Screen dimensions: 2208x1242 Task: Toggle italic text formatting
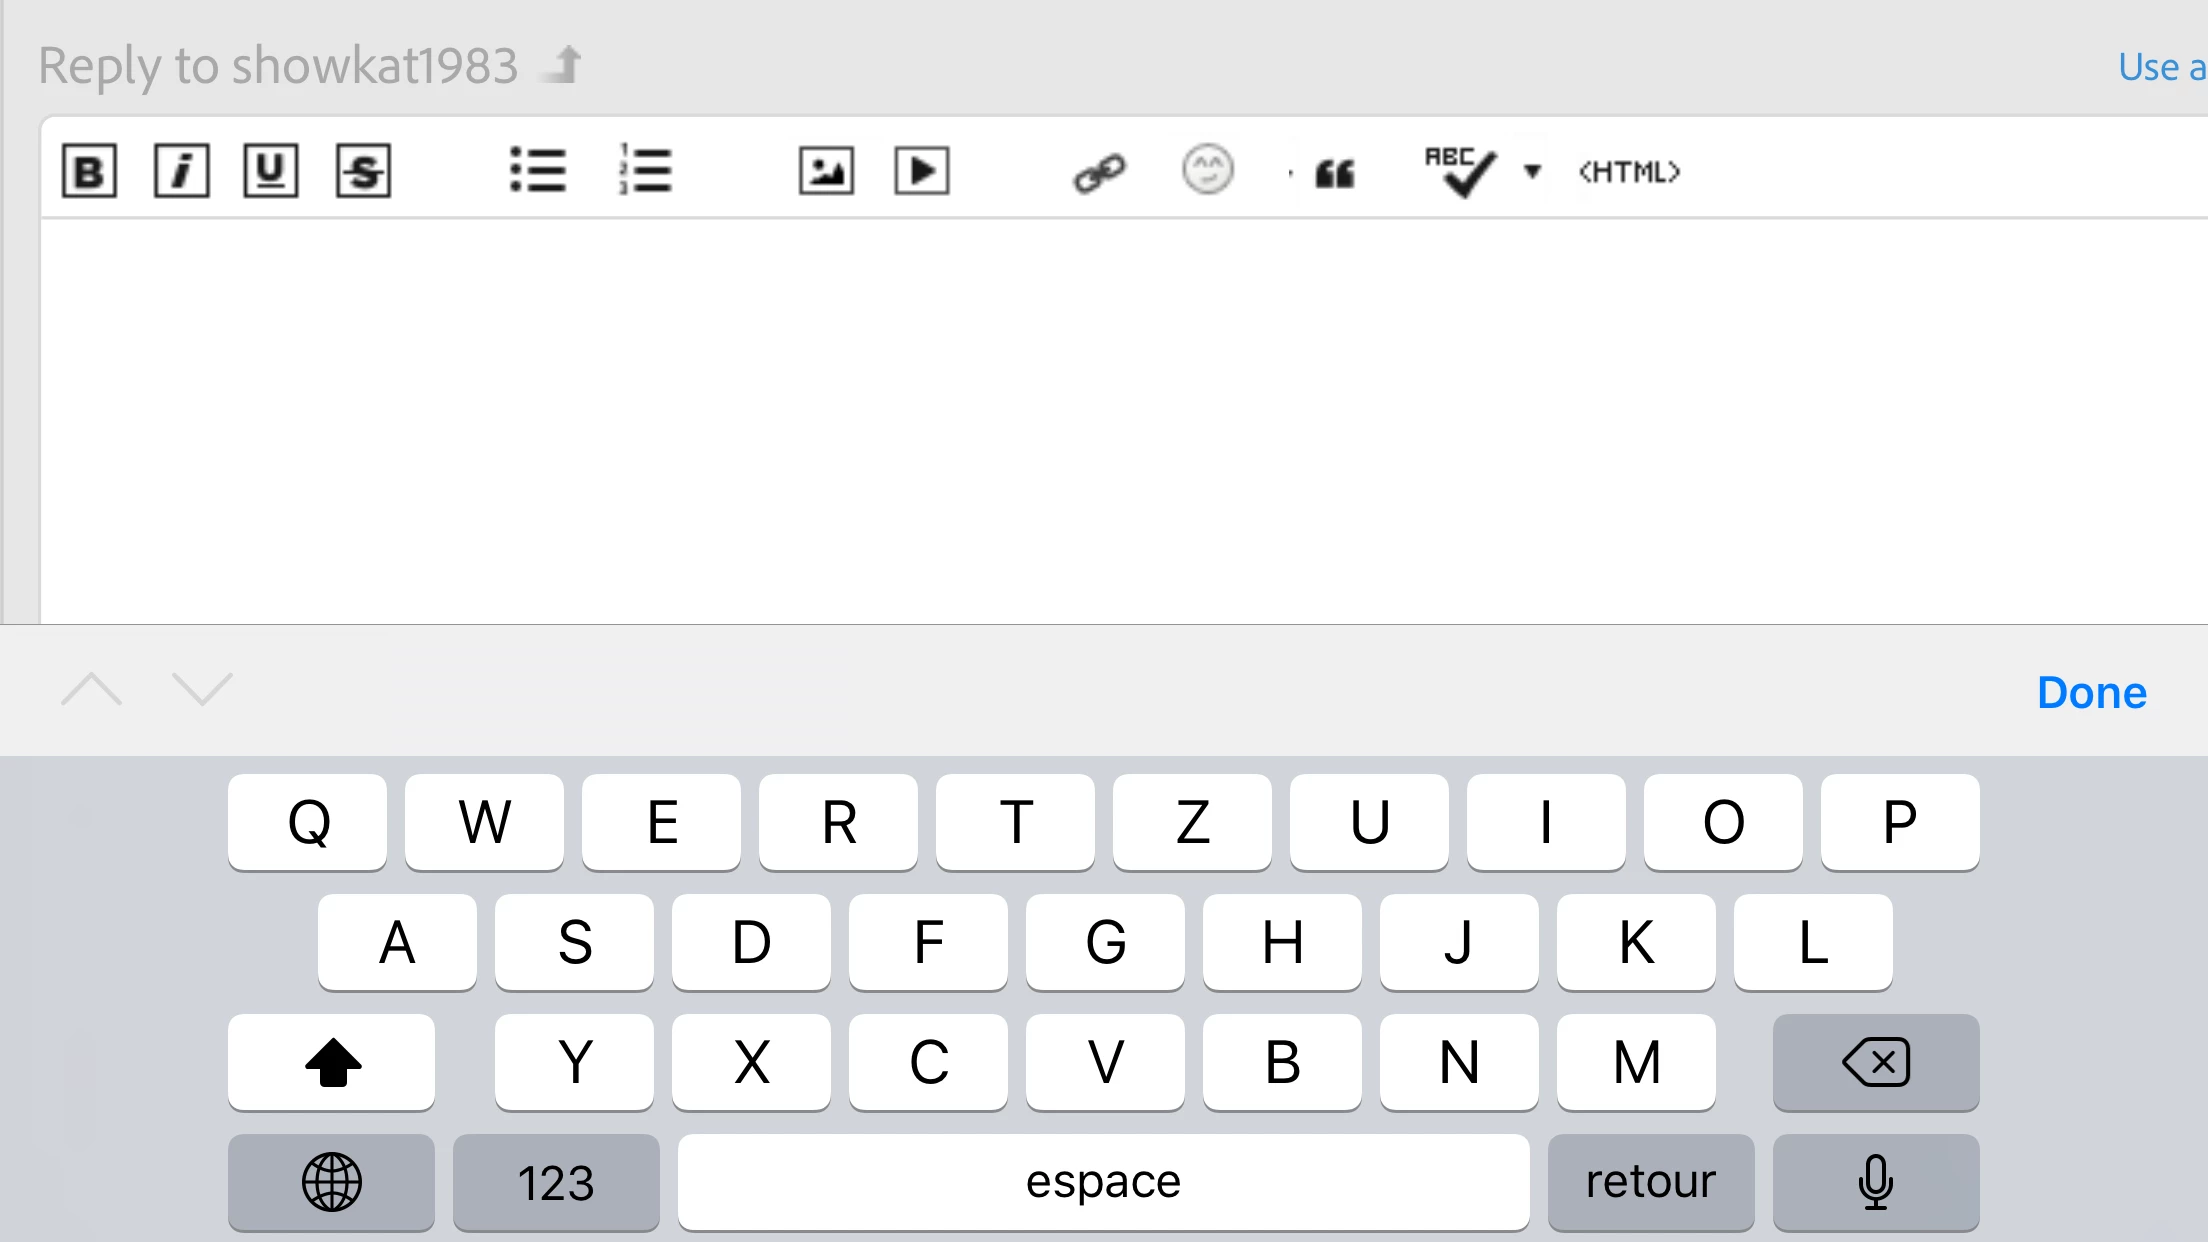(181, 171)
